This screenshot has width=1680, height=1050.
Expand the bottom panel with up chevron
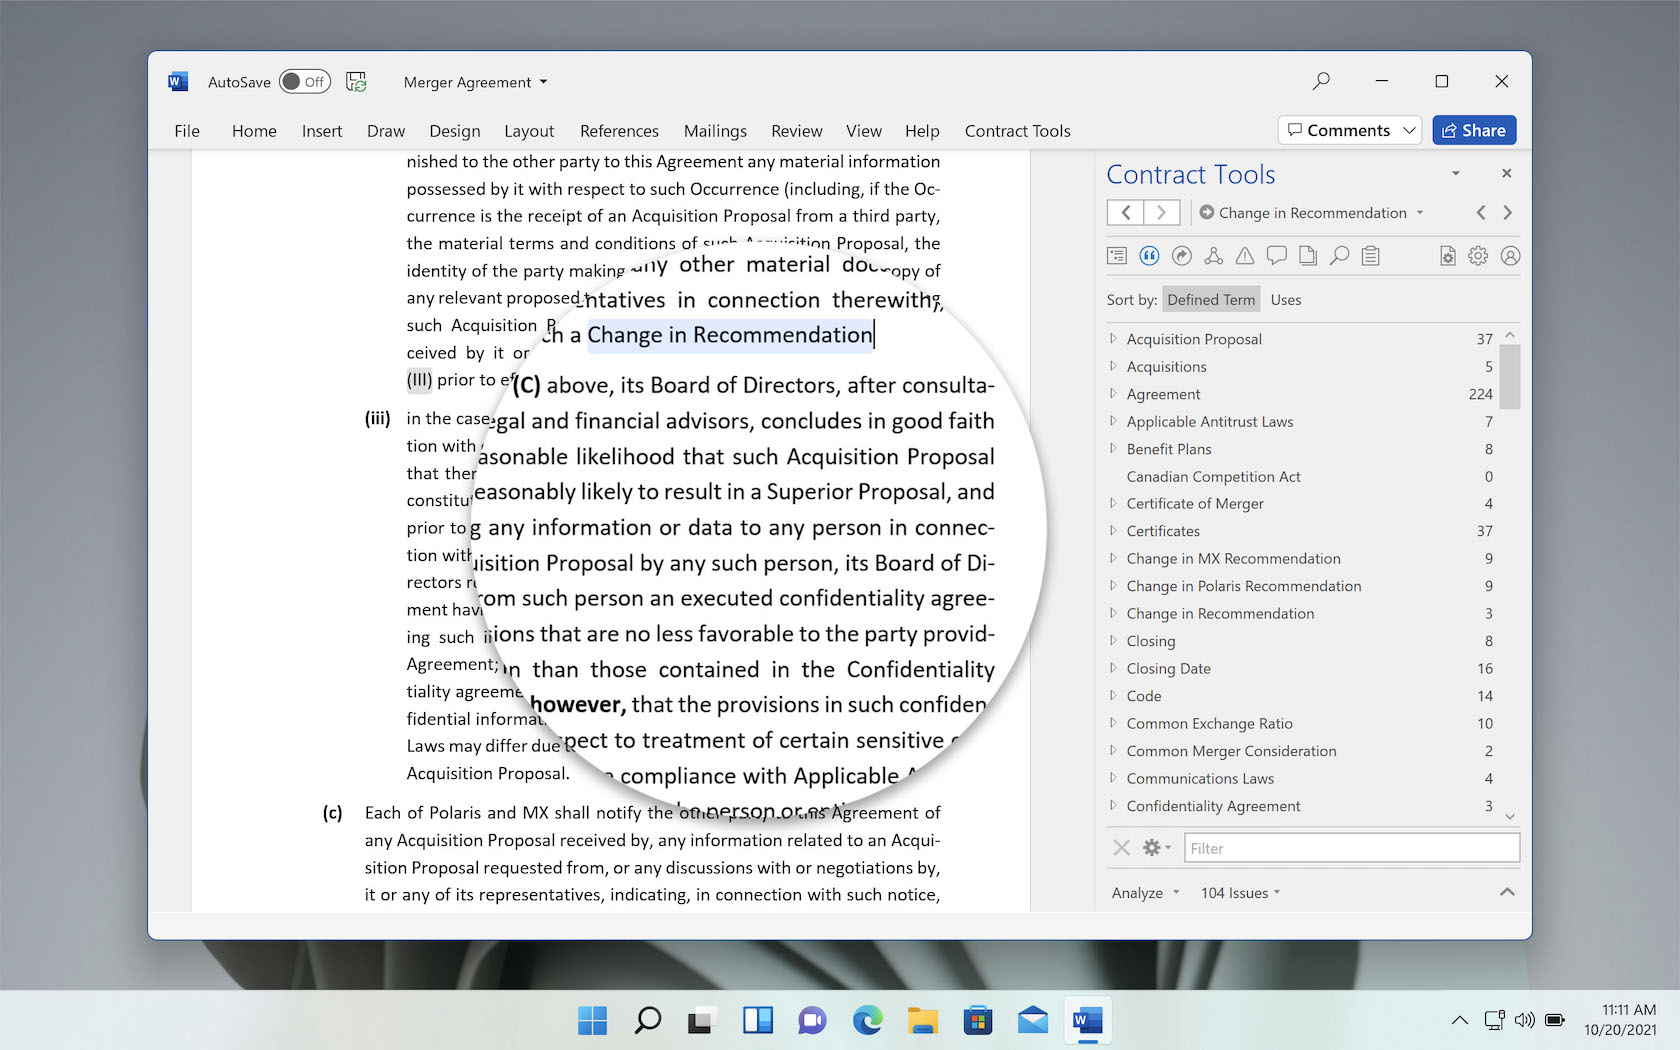click(1507, 892)
